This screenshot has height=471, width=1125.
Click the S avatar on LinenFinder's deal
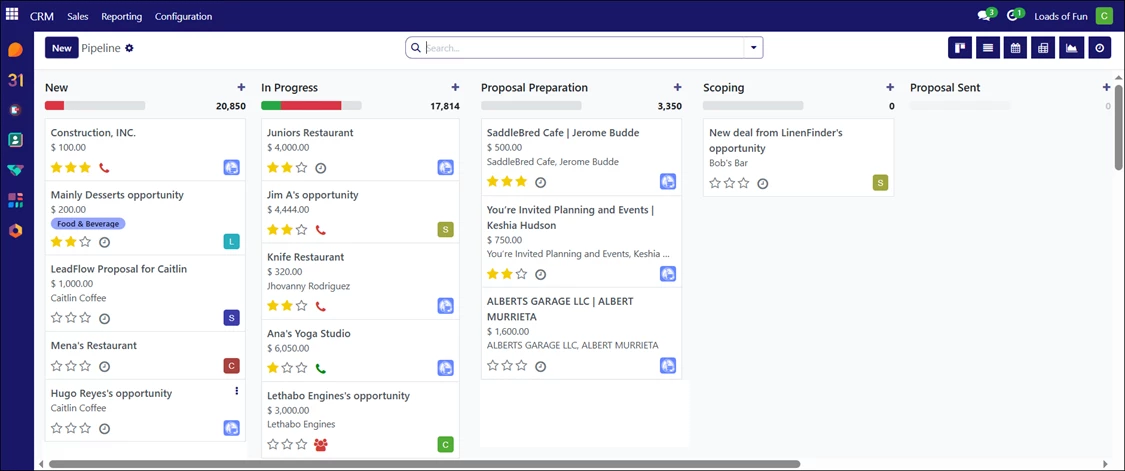tap(880, 183)
